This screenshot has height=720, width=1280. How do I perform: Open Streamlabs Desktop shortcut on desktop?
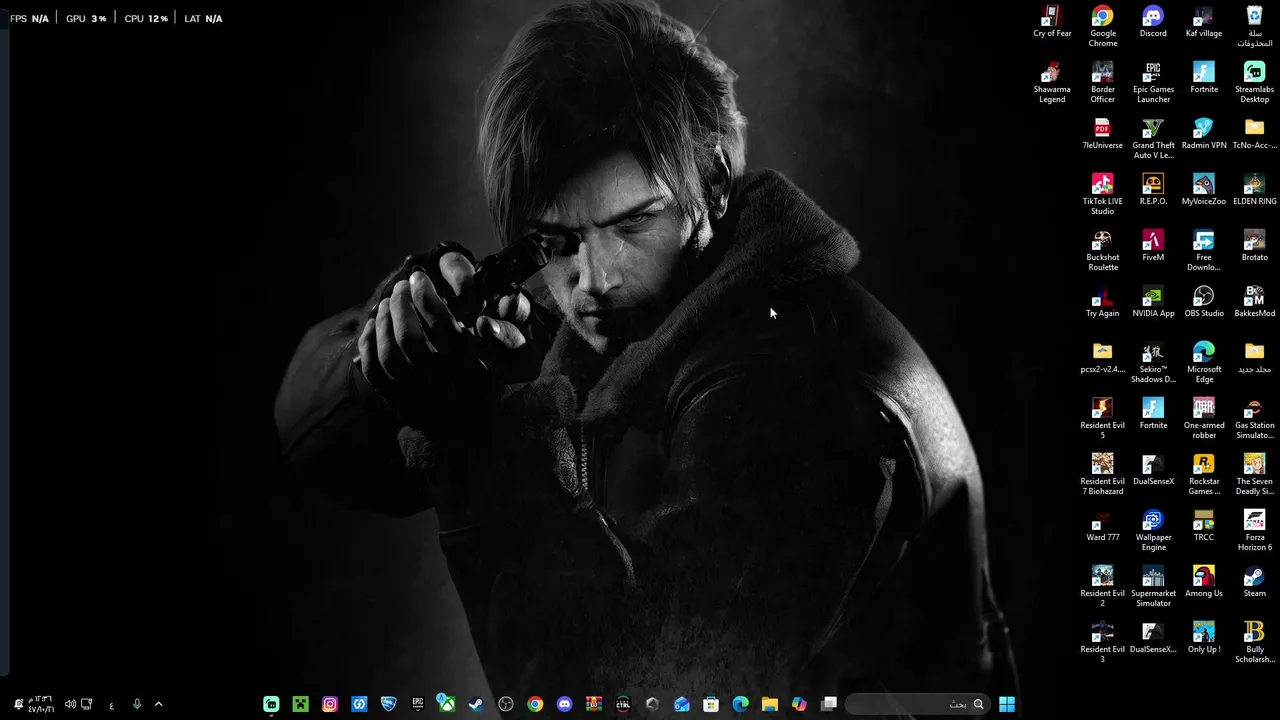(x=1254, y=83)
